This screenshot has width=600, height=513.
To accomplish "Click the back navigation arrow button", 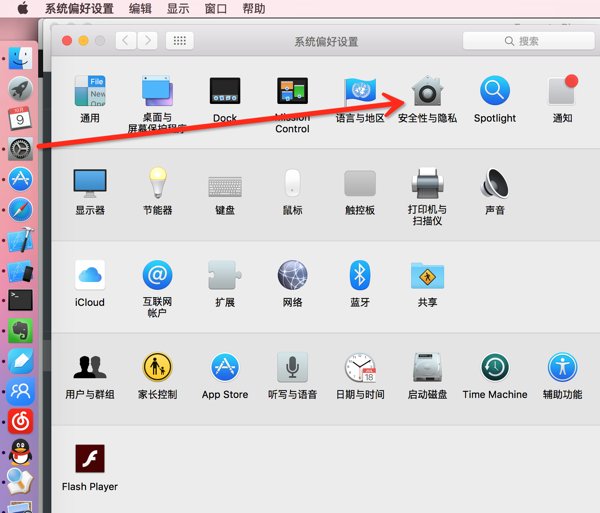I will tap(126, 41).
